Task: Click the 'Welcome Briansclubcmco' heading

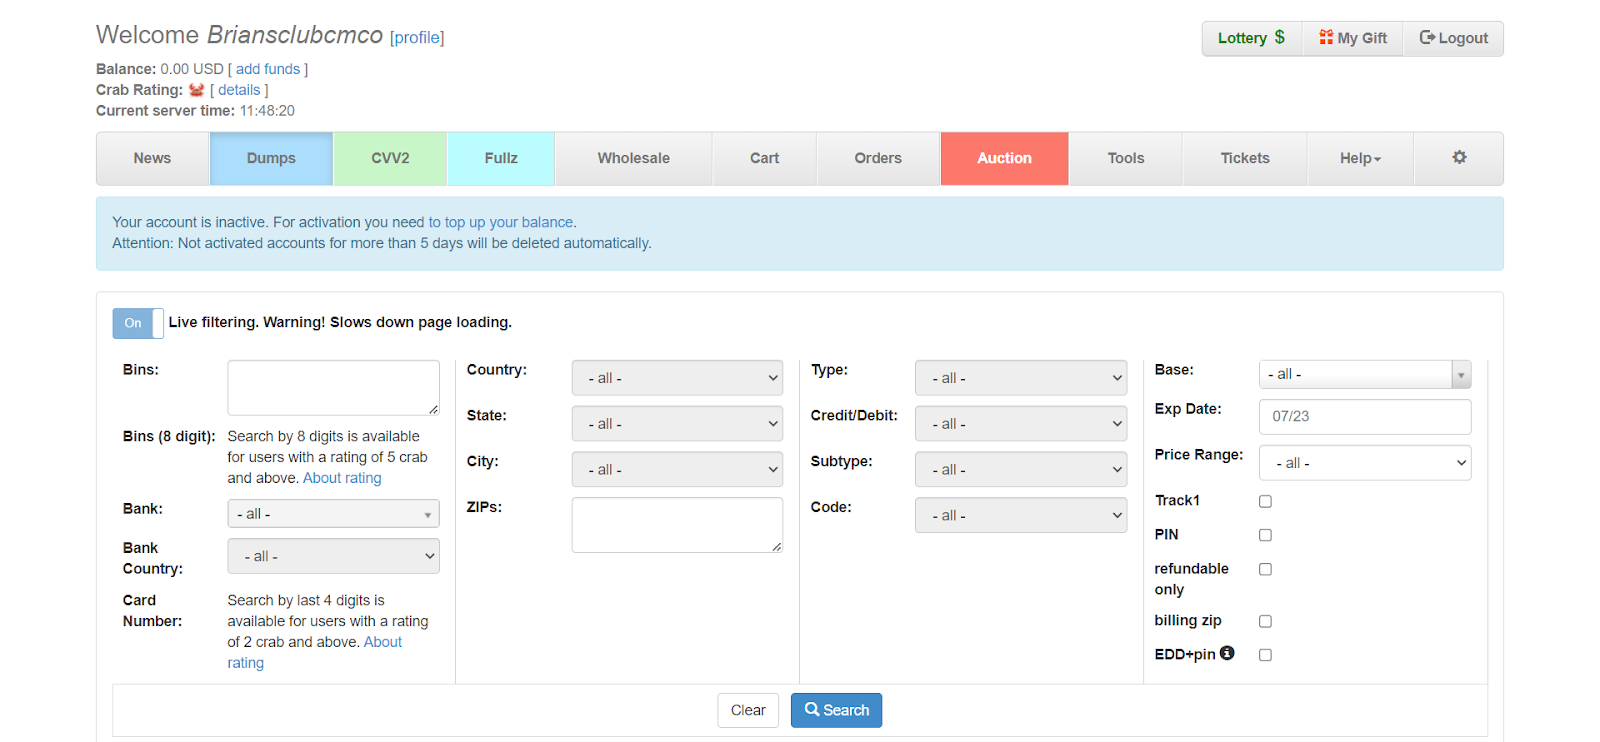Action: 239,35
